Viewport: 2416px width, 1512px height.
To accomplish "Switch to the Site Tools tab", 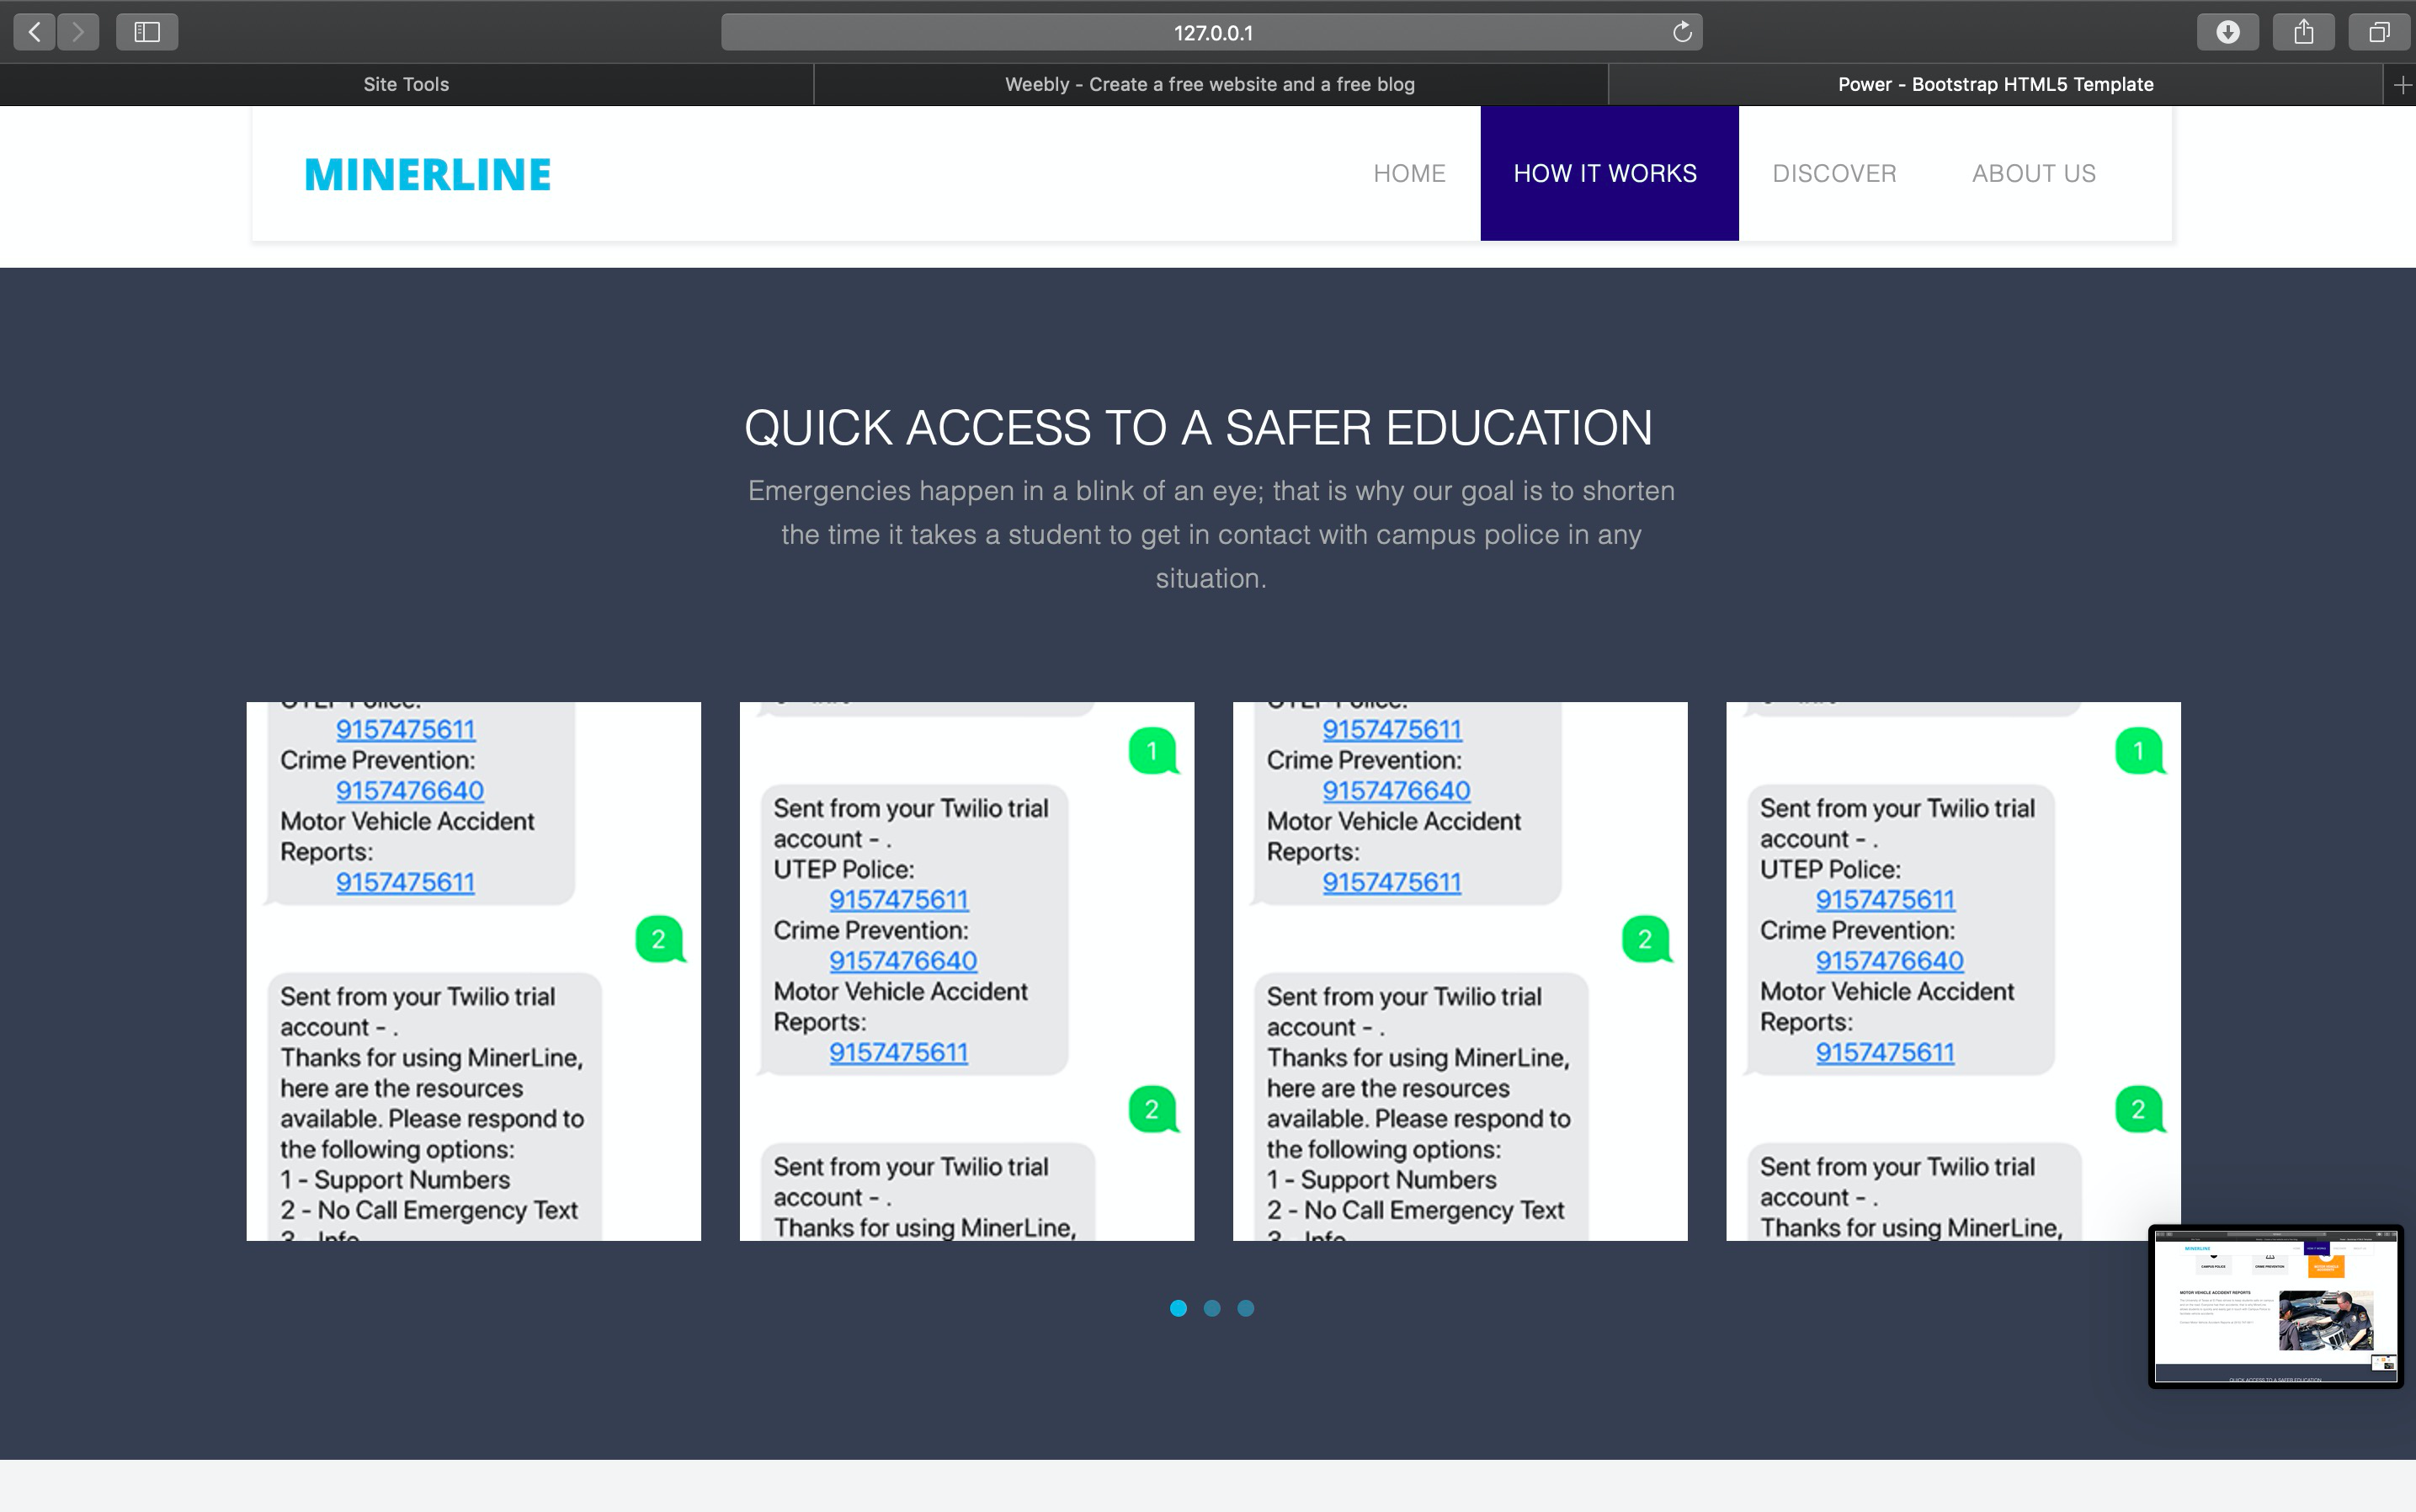I will [x=406, y=85].
